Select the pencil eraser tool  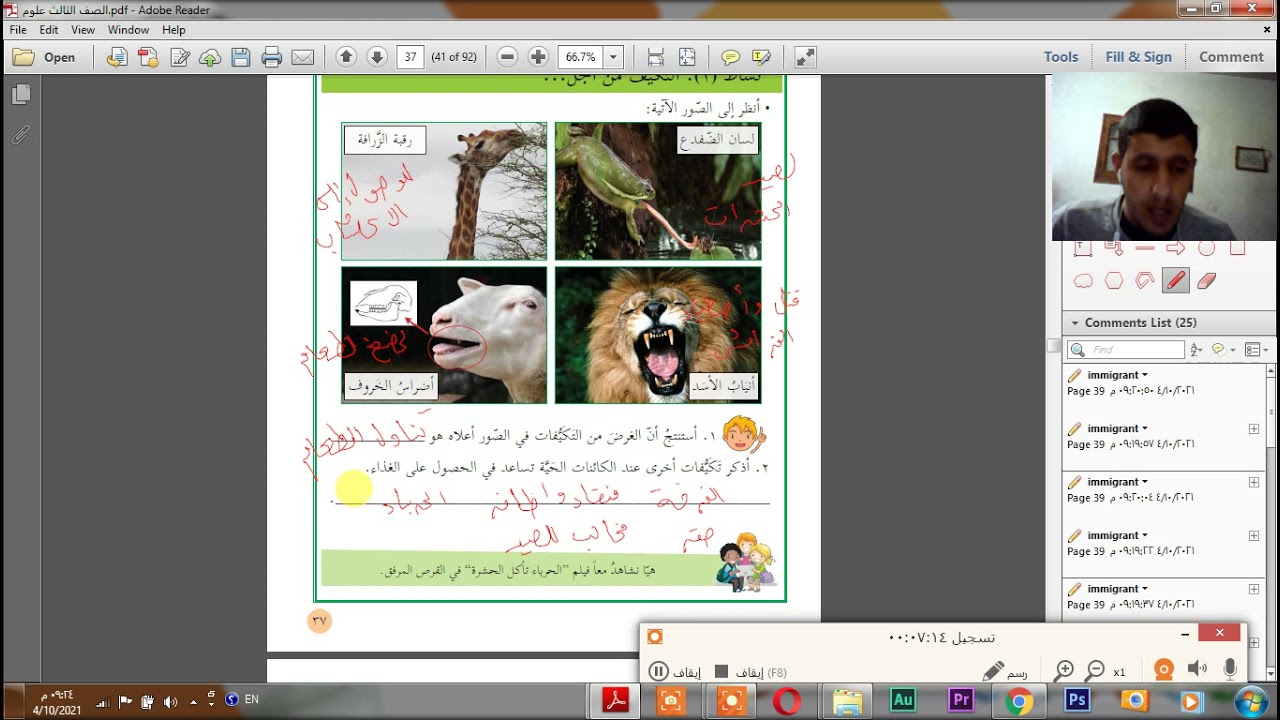click(1206, 281)
